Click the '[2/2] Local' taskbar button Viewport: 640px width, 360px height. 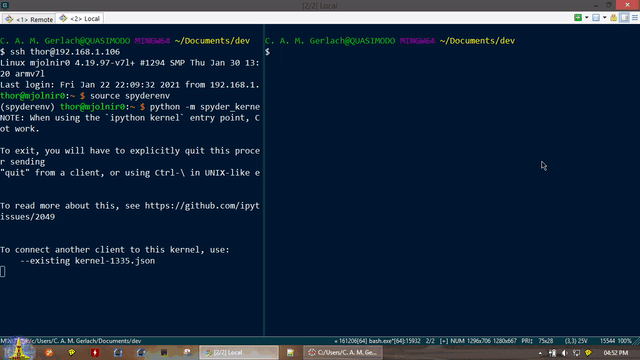pyautogui.click(x=239, y=352)
